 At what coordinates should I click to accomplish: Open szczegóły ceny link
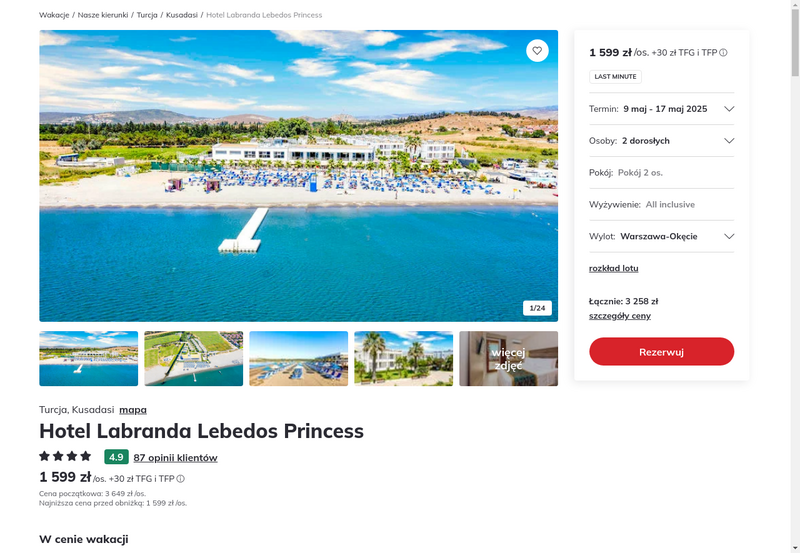click(619, 316)
